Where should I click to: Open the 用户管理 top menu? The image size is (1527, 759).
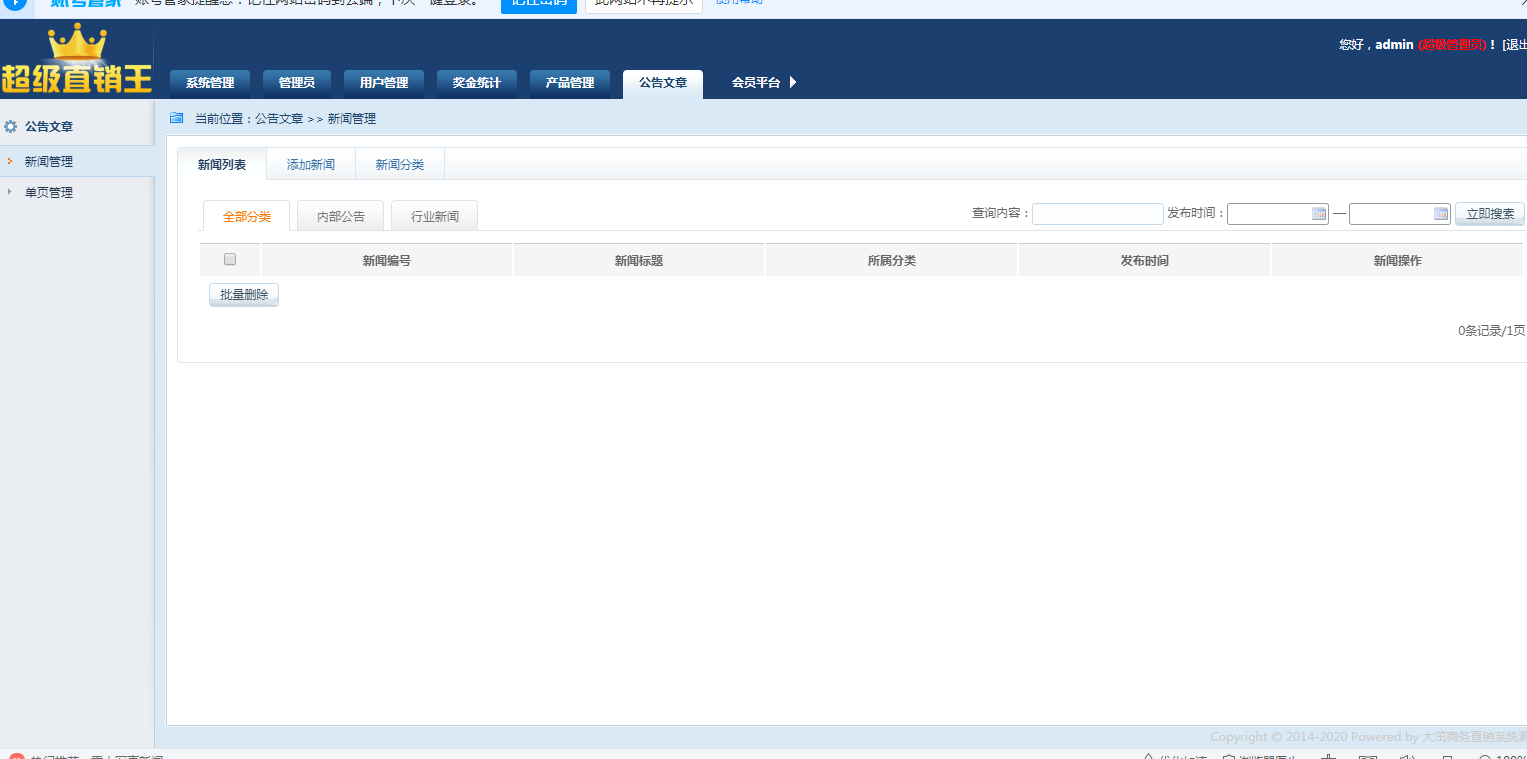[384, 83]
